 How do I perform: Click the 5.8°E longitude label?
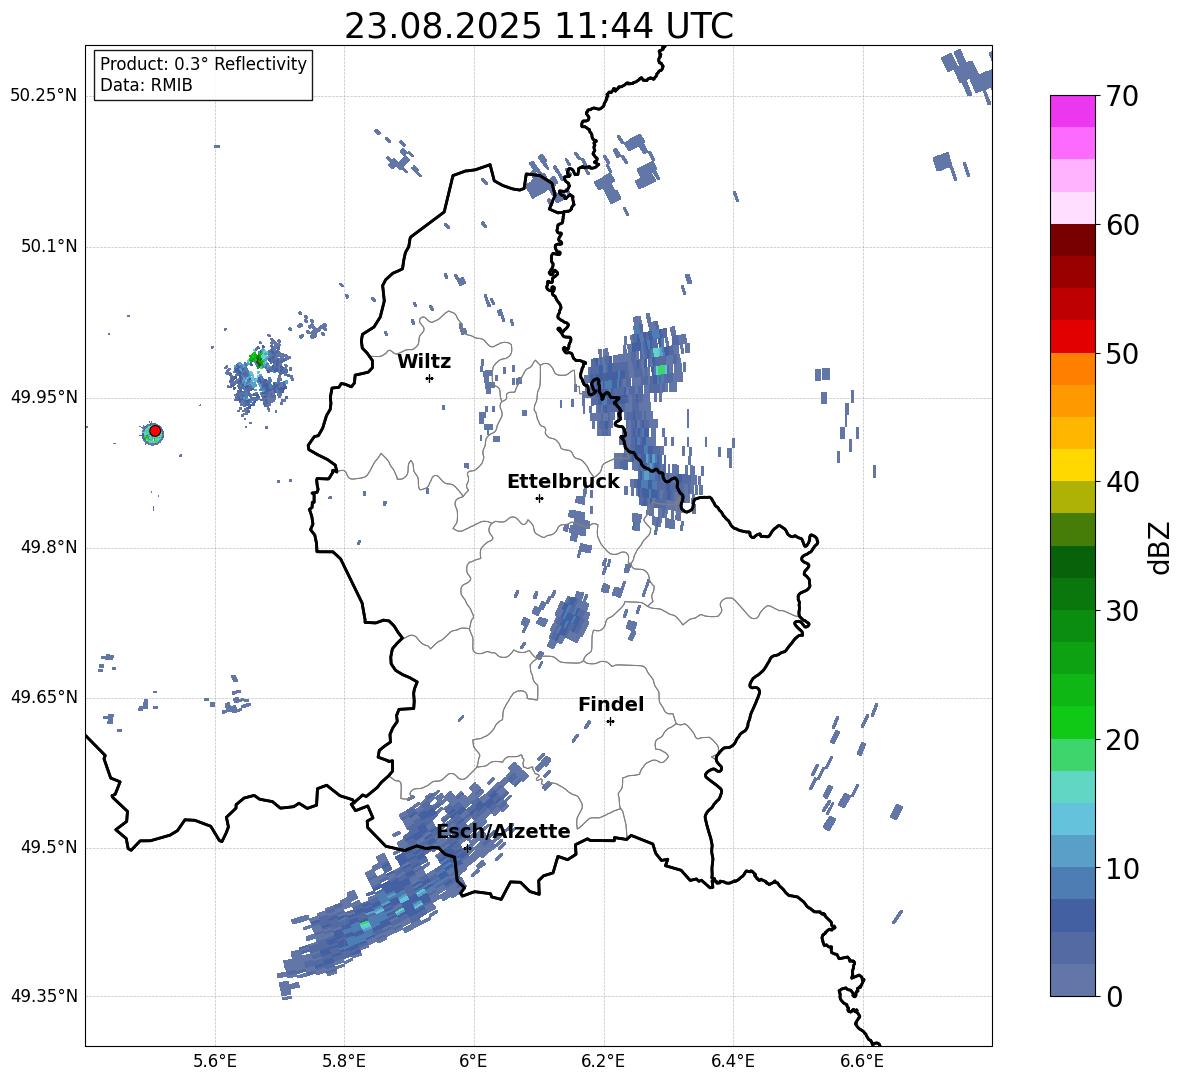click(x=344, y=1061)
